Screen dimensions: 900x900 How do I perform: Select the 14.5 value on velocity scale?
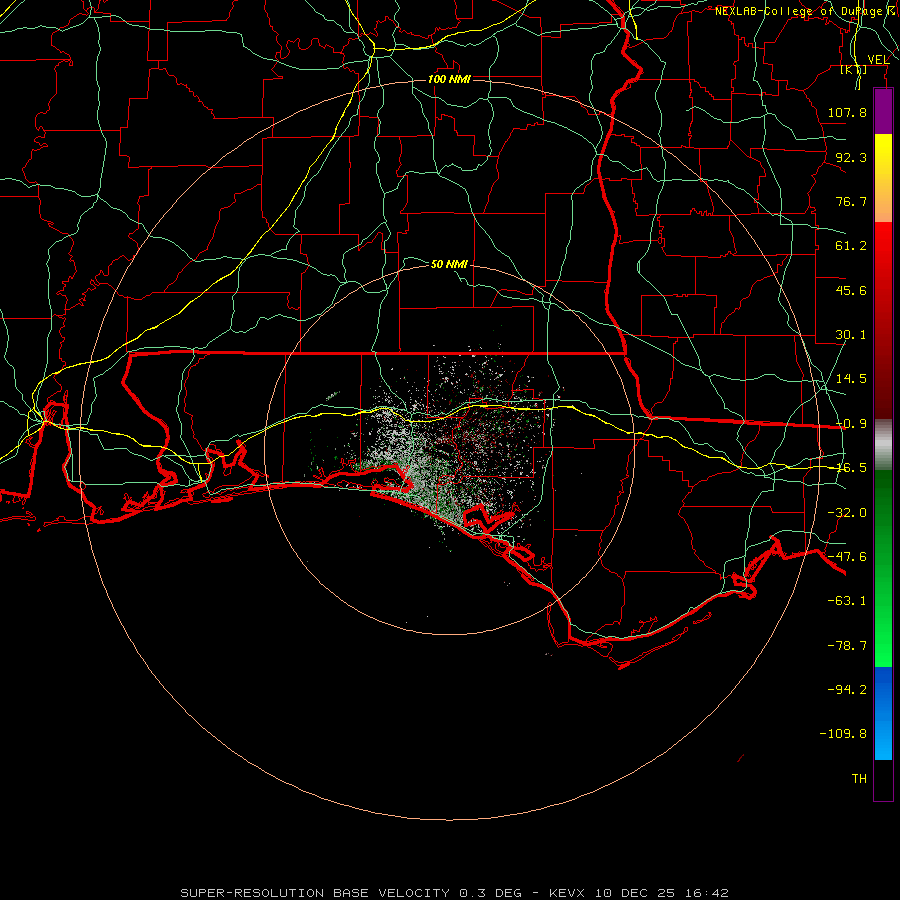[851, 379]
